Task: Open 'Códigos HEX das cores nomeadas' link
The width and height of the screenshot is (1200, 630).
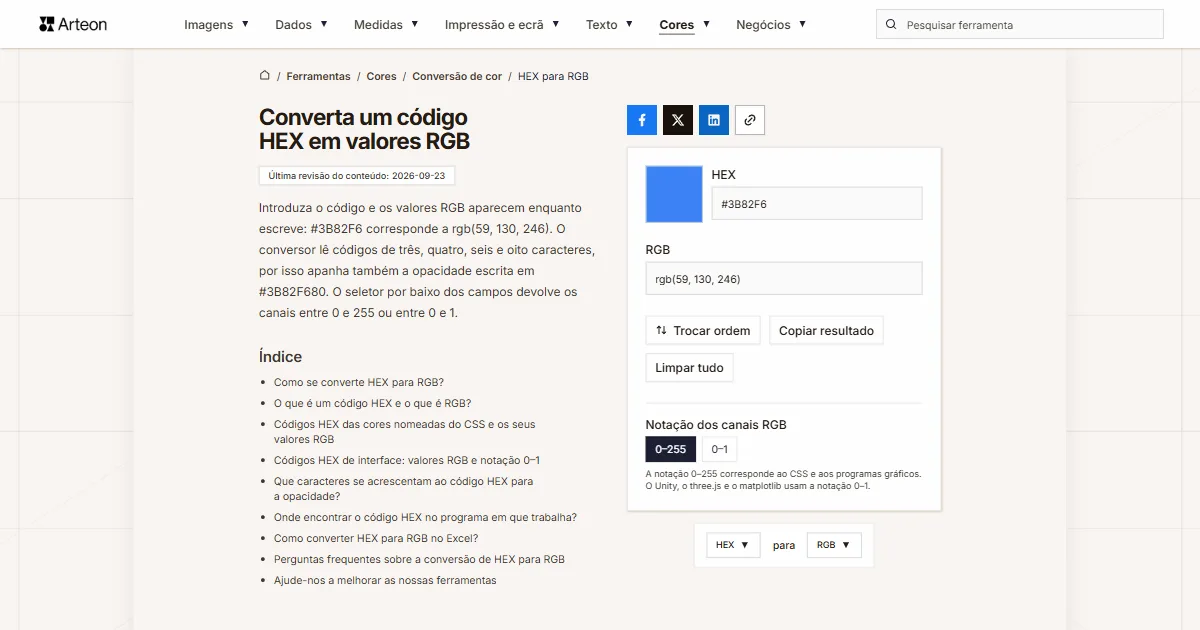Action: 405,432
